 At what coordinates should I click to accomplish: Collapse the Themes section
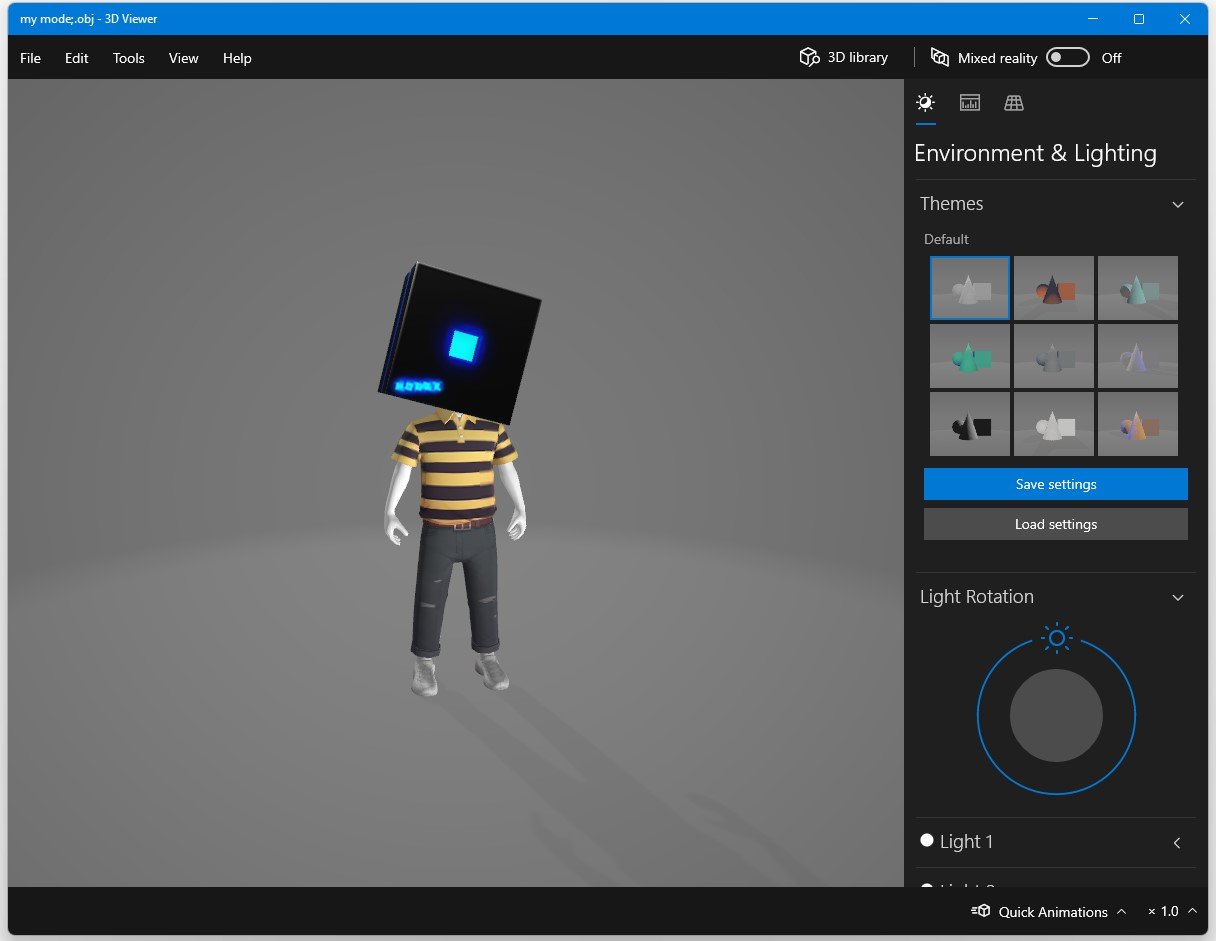click(x=1177, y=204)
